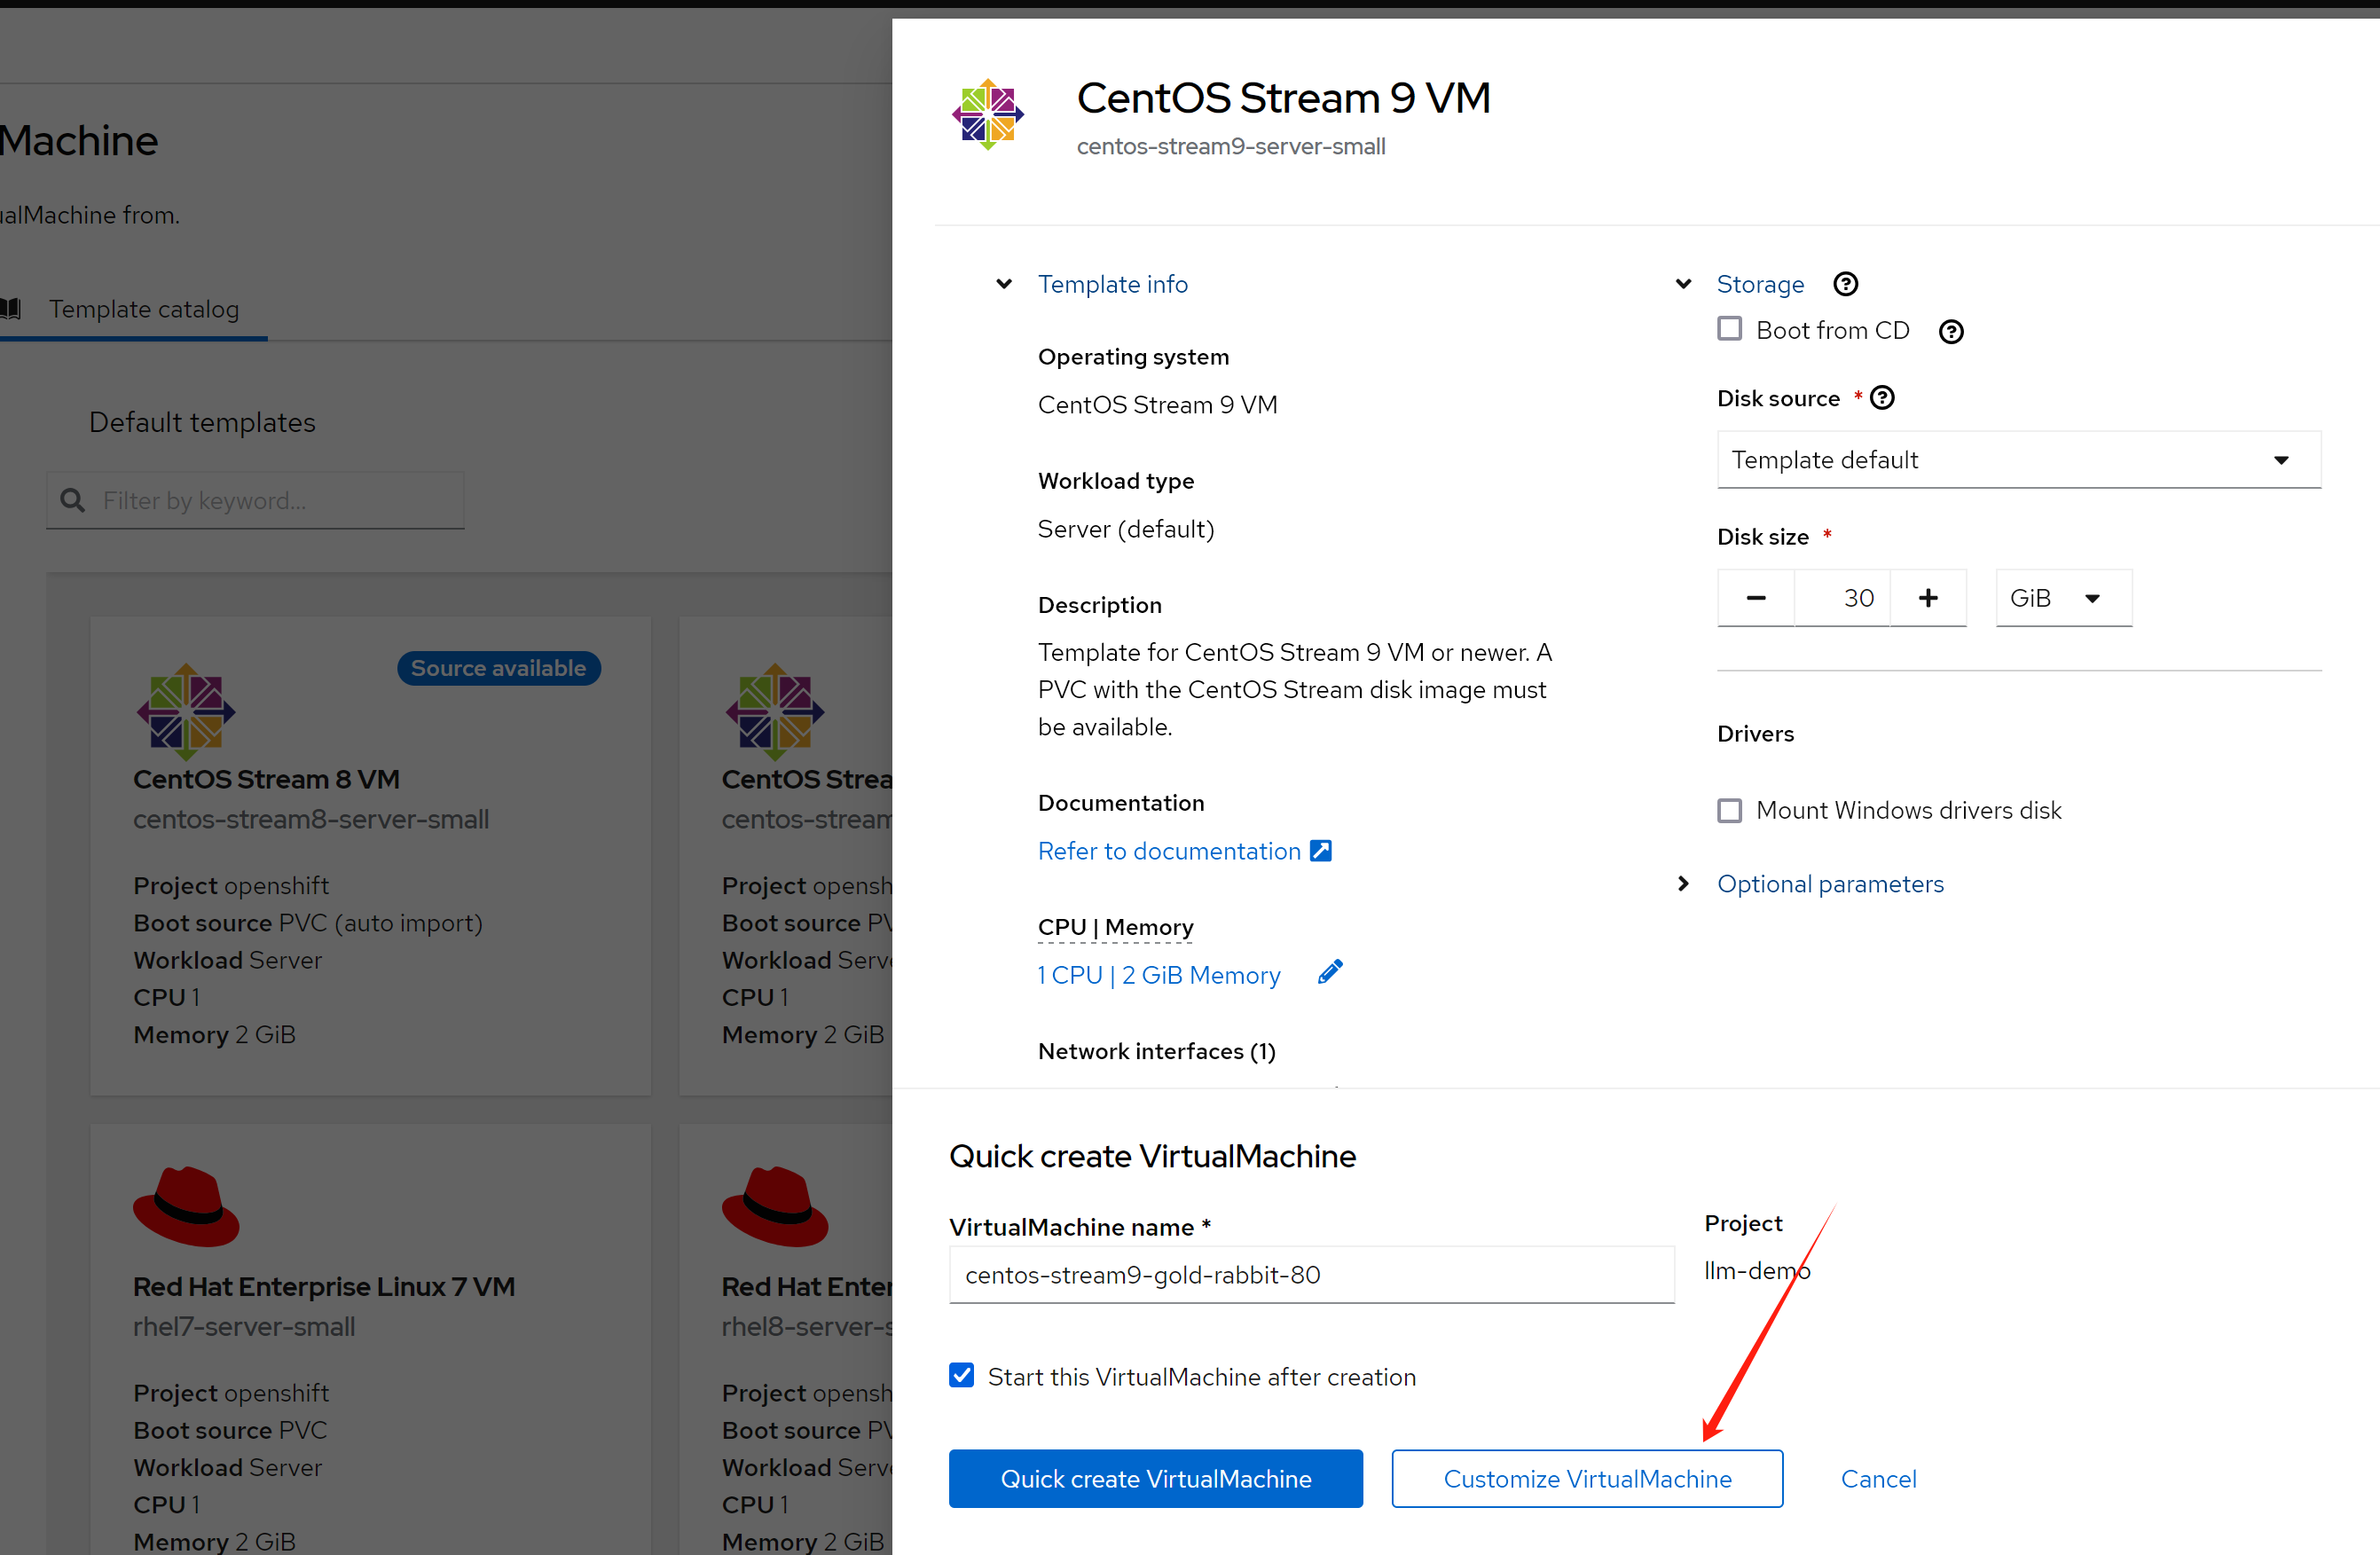Viewport: 2380px width, 1555px height.
Task: Uncheck Start this VirtualMachine after creation
Action: (x=962, y=1376)
